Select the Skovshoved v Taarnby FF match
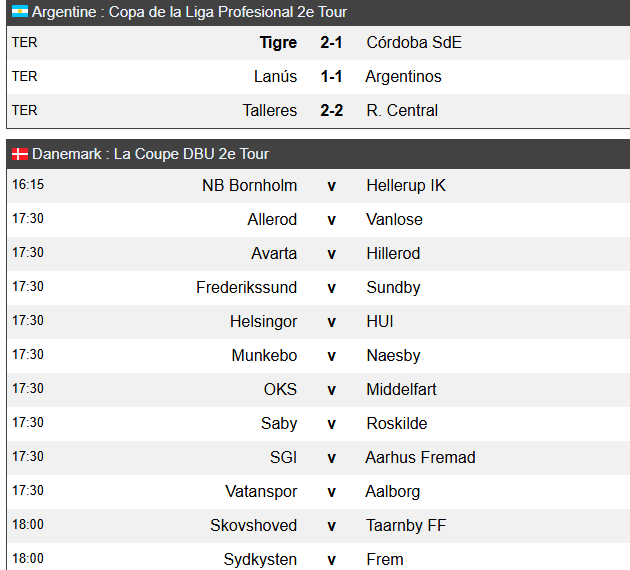Image resolution: width=630 pixels, height=570 pixels. pos(318,526)
